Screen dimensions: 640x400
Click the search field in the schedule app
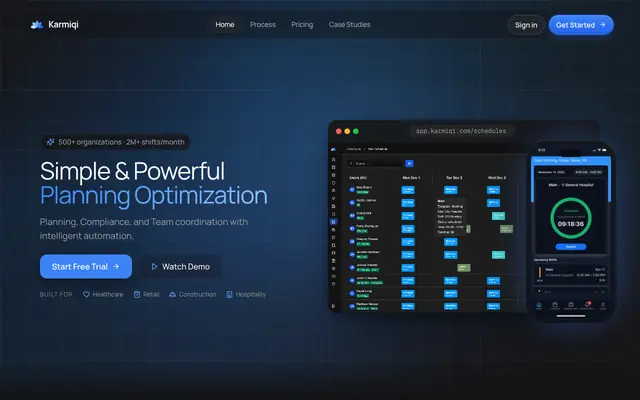[x=376, y=163]
